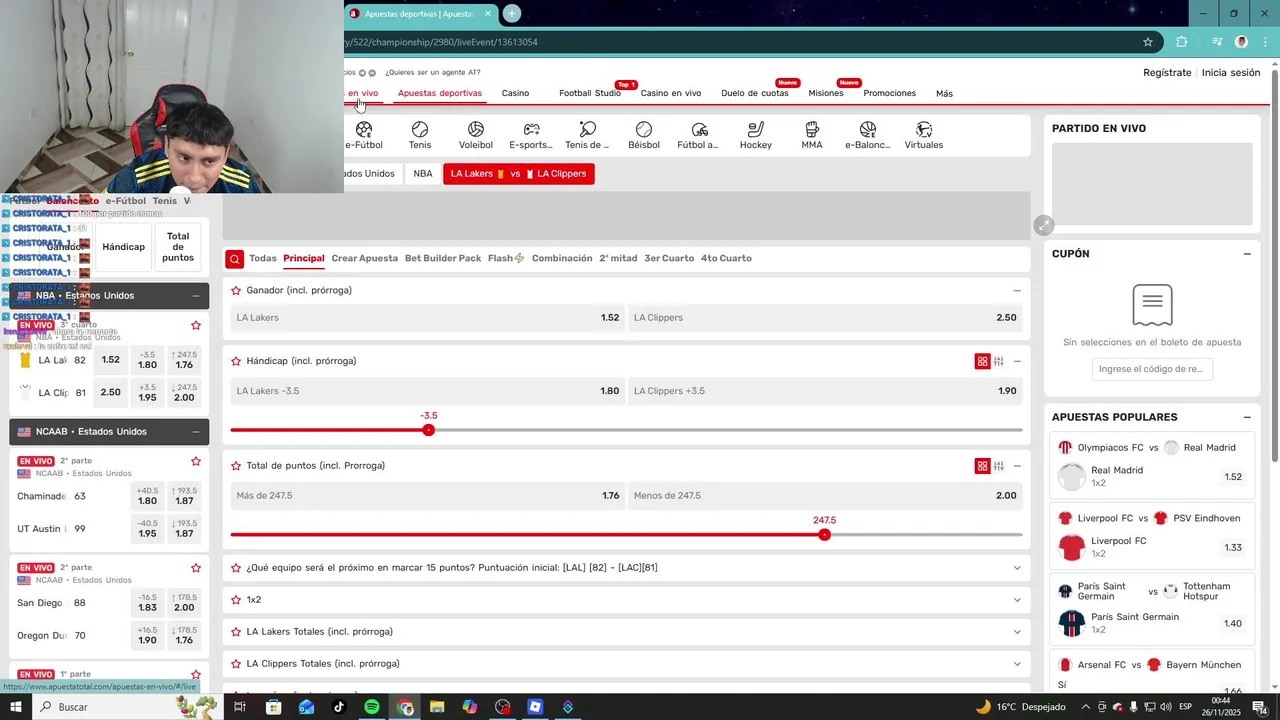Bet on LA Lakers to win at 1.52
Screen dimensions: 1280x720
[428, 318]
